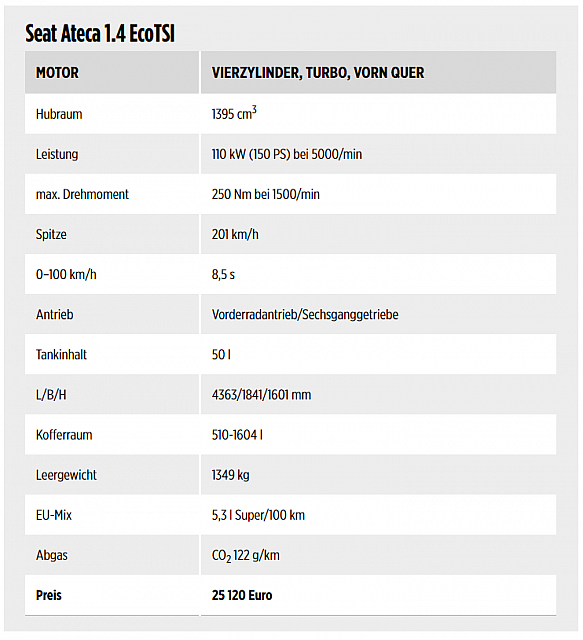583x640 pixels.
Task: Select the EU-Mix consumption value
Action: point(258,515)
